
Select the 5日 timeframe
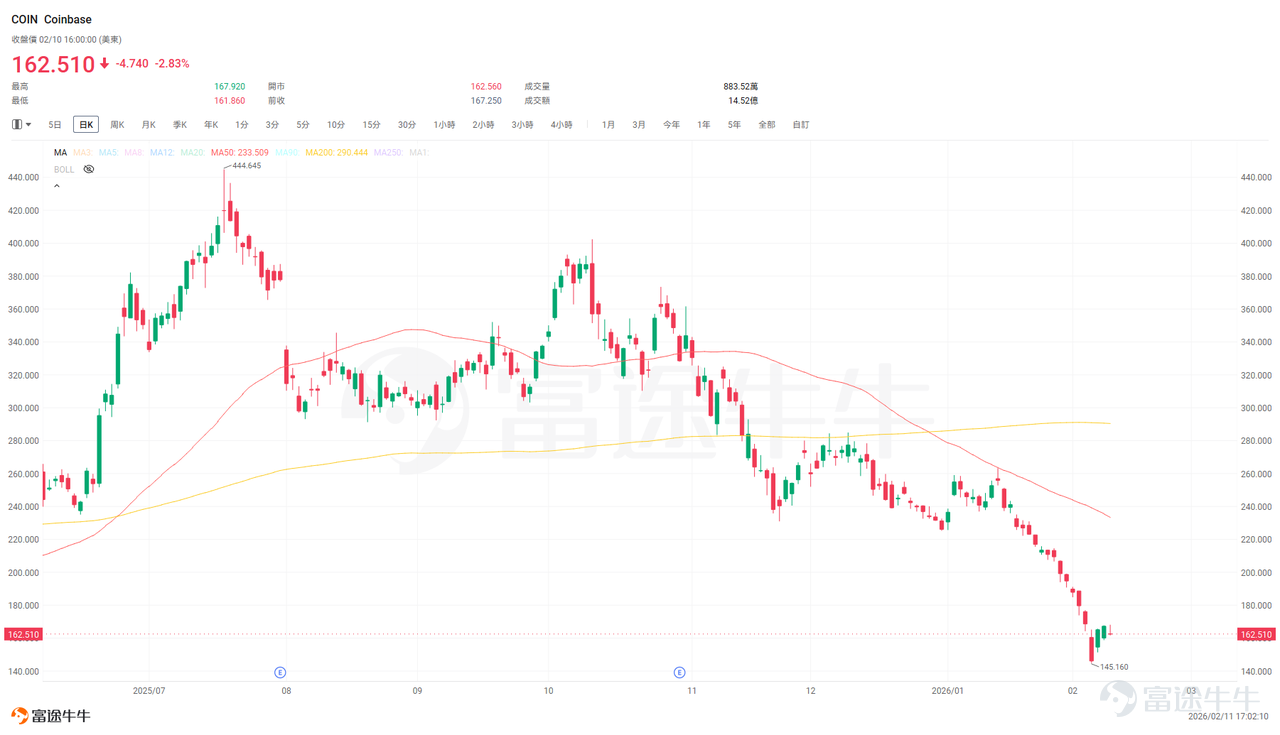point(55,125)
